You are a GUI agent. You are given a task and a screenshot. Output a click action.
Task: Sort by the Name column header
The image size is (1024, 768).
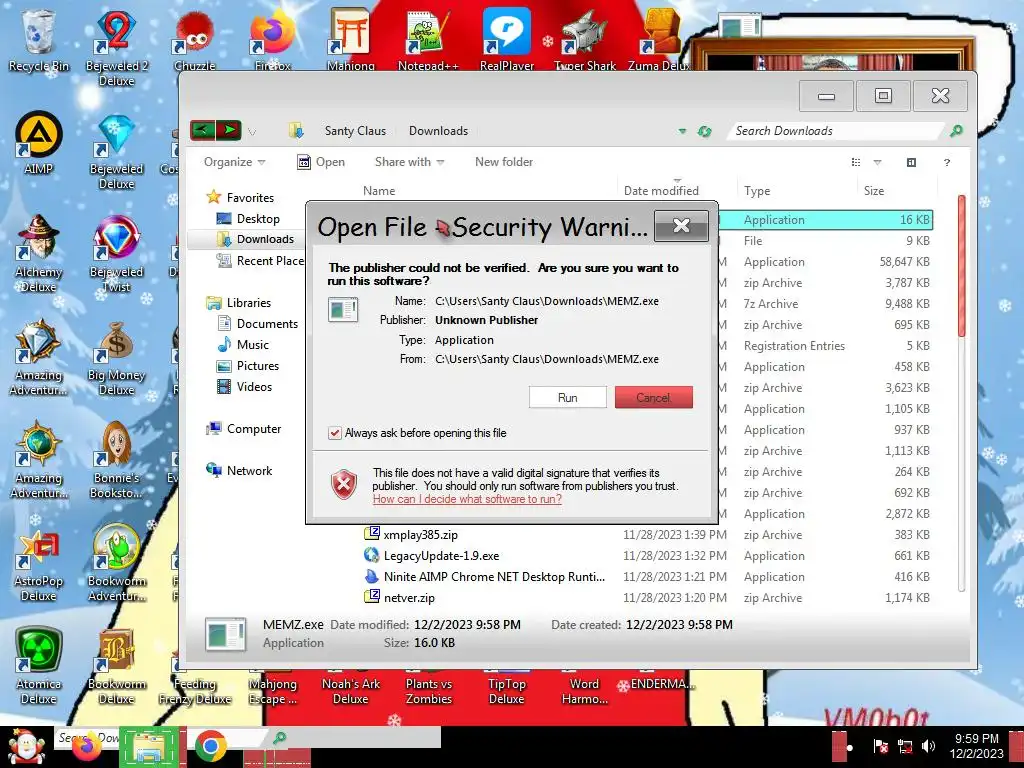tap(379, 191)
